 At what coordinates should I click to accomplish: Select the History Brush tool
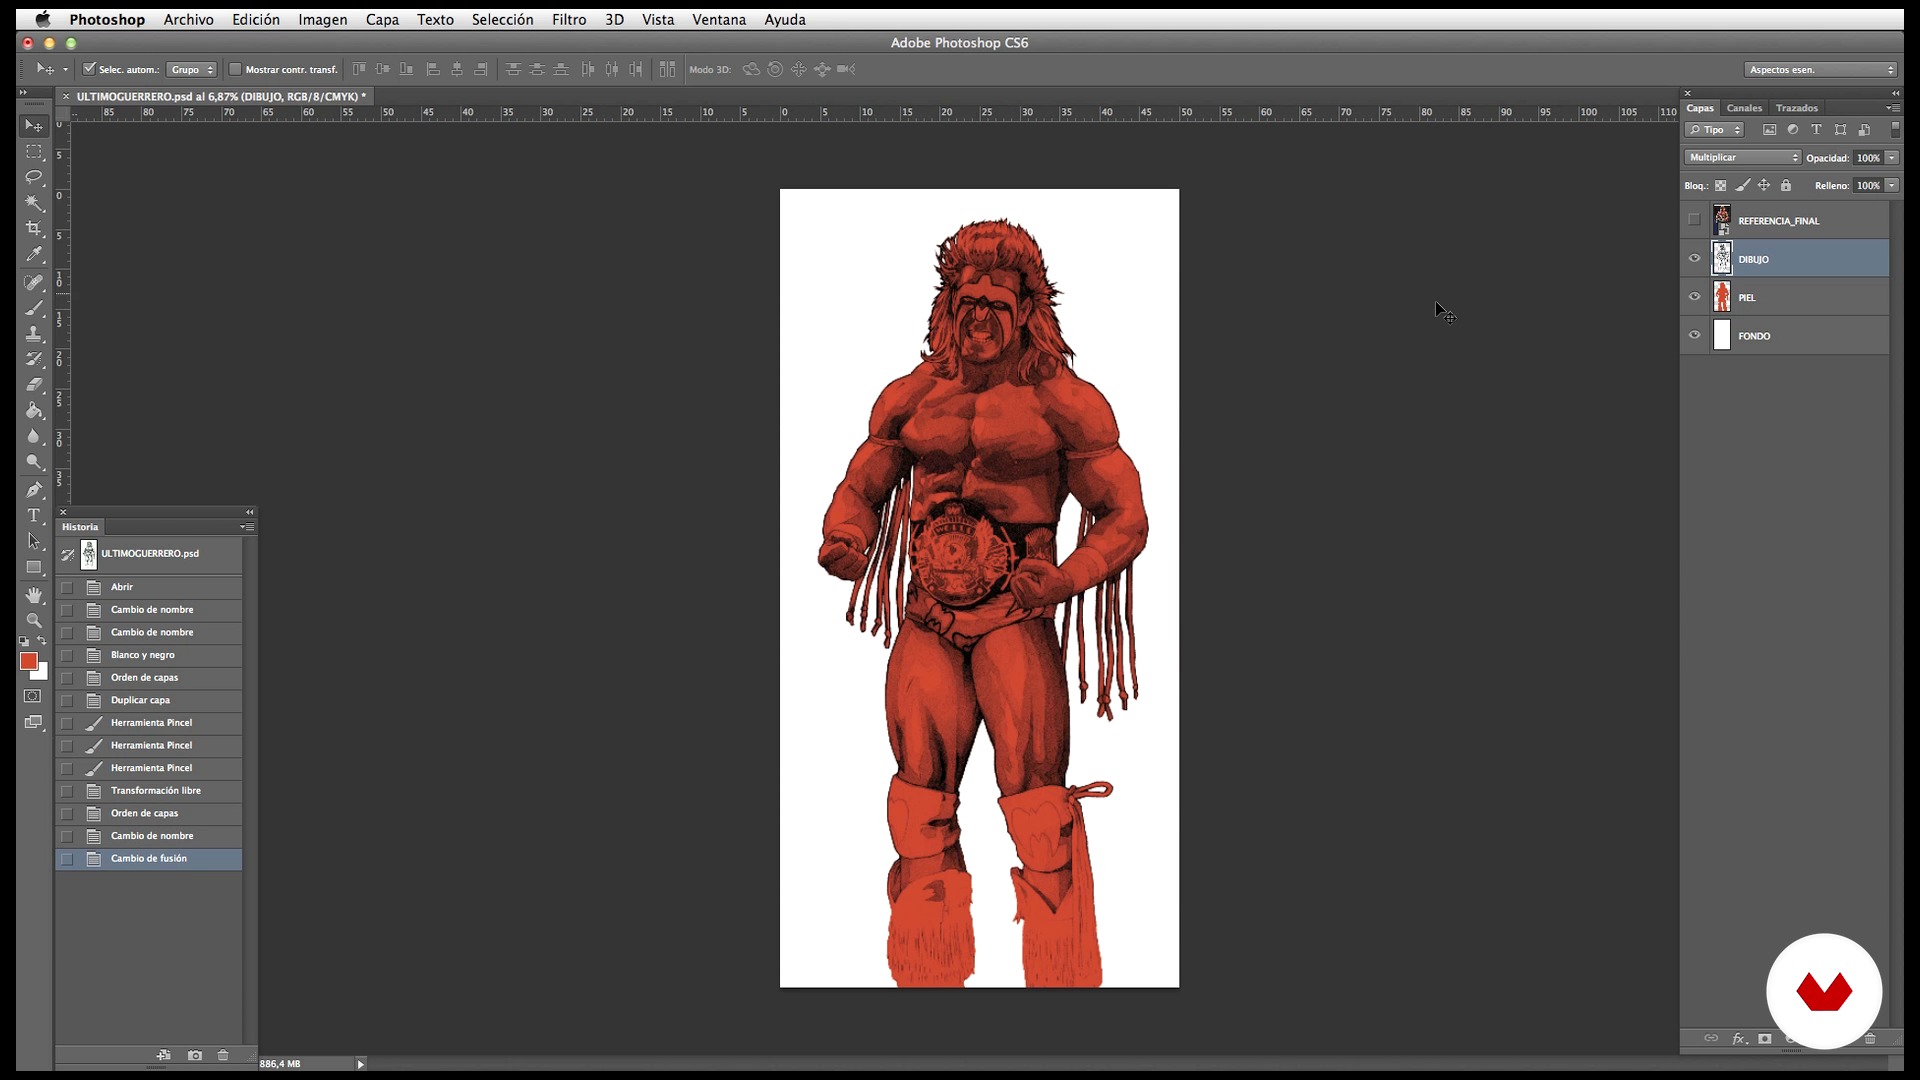(34, 359)
